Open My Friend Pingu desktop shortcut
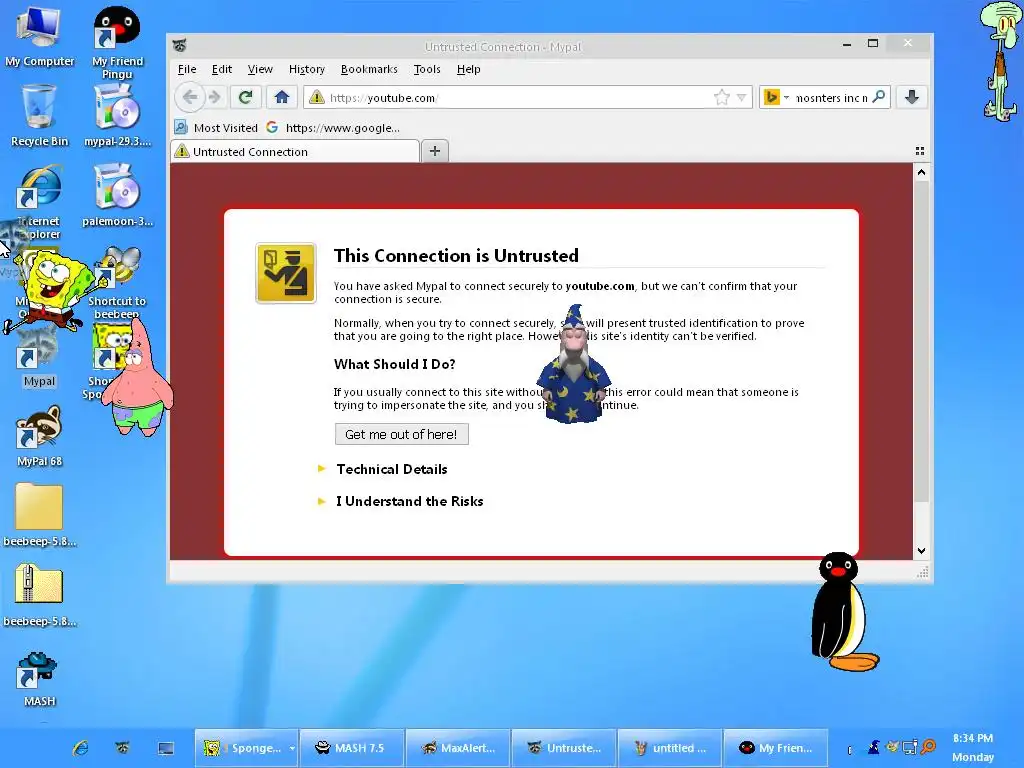 click(117, 40)
